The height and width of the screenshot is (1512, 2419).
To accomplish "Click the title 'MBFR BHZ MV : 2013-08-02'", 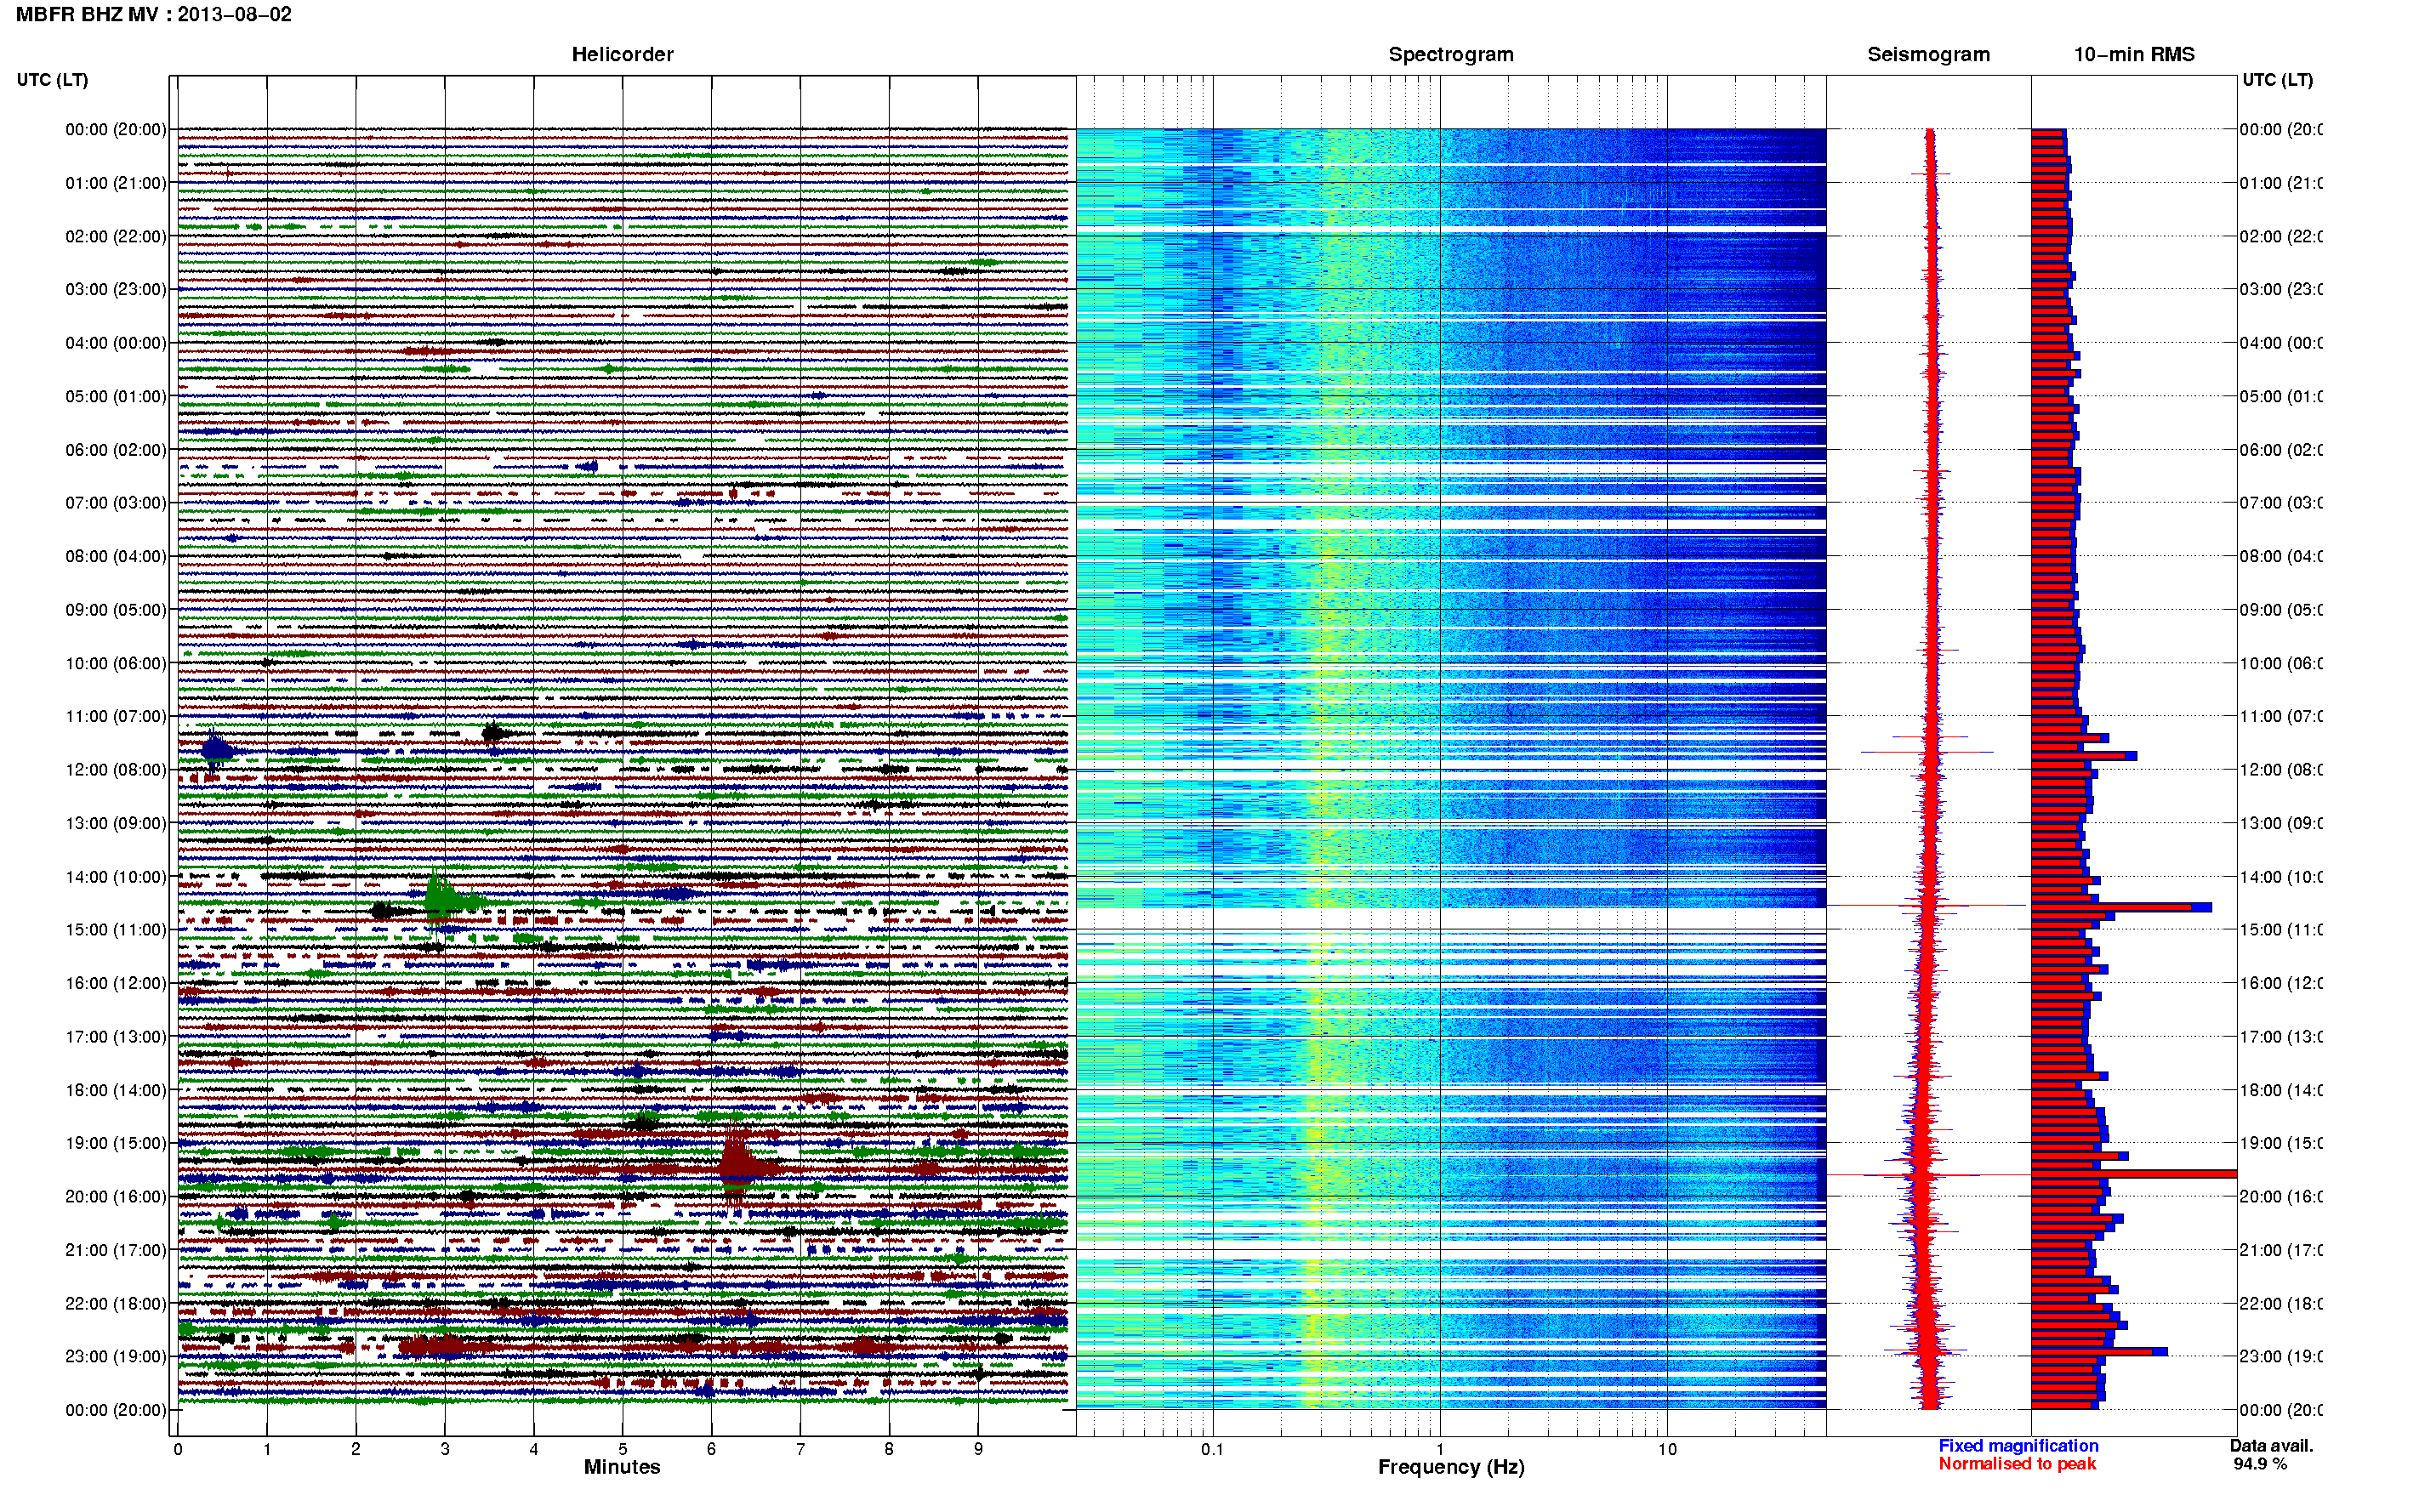I will [154, 14].
